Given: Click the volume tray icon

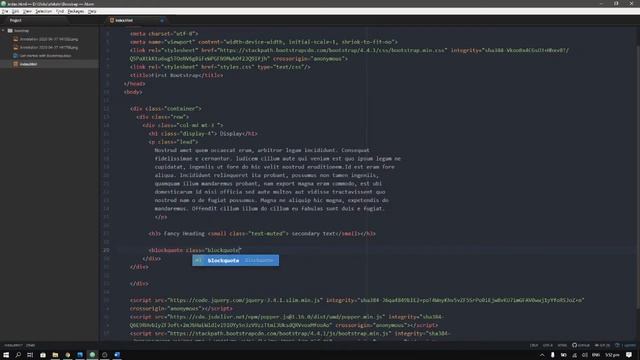Looking at the screenshot, I should 585,356.
